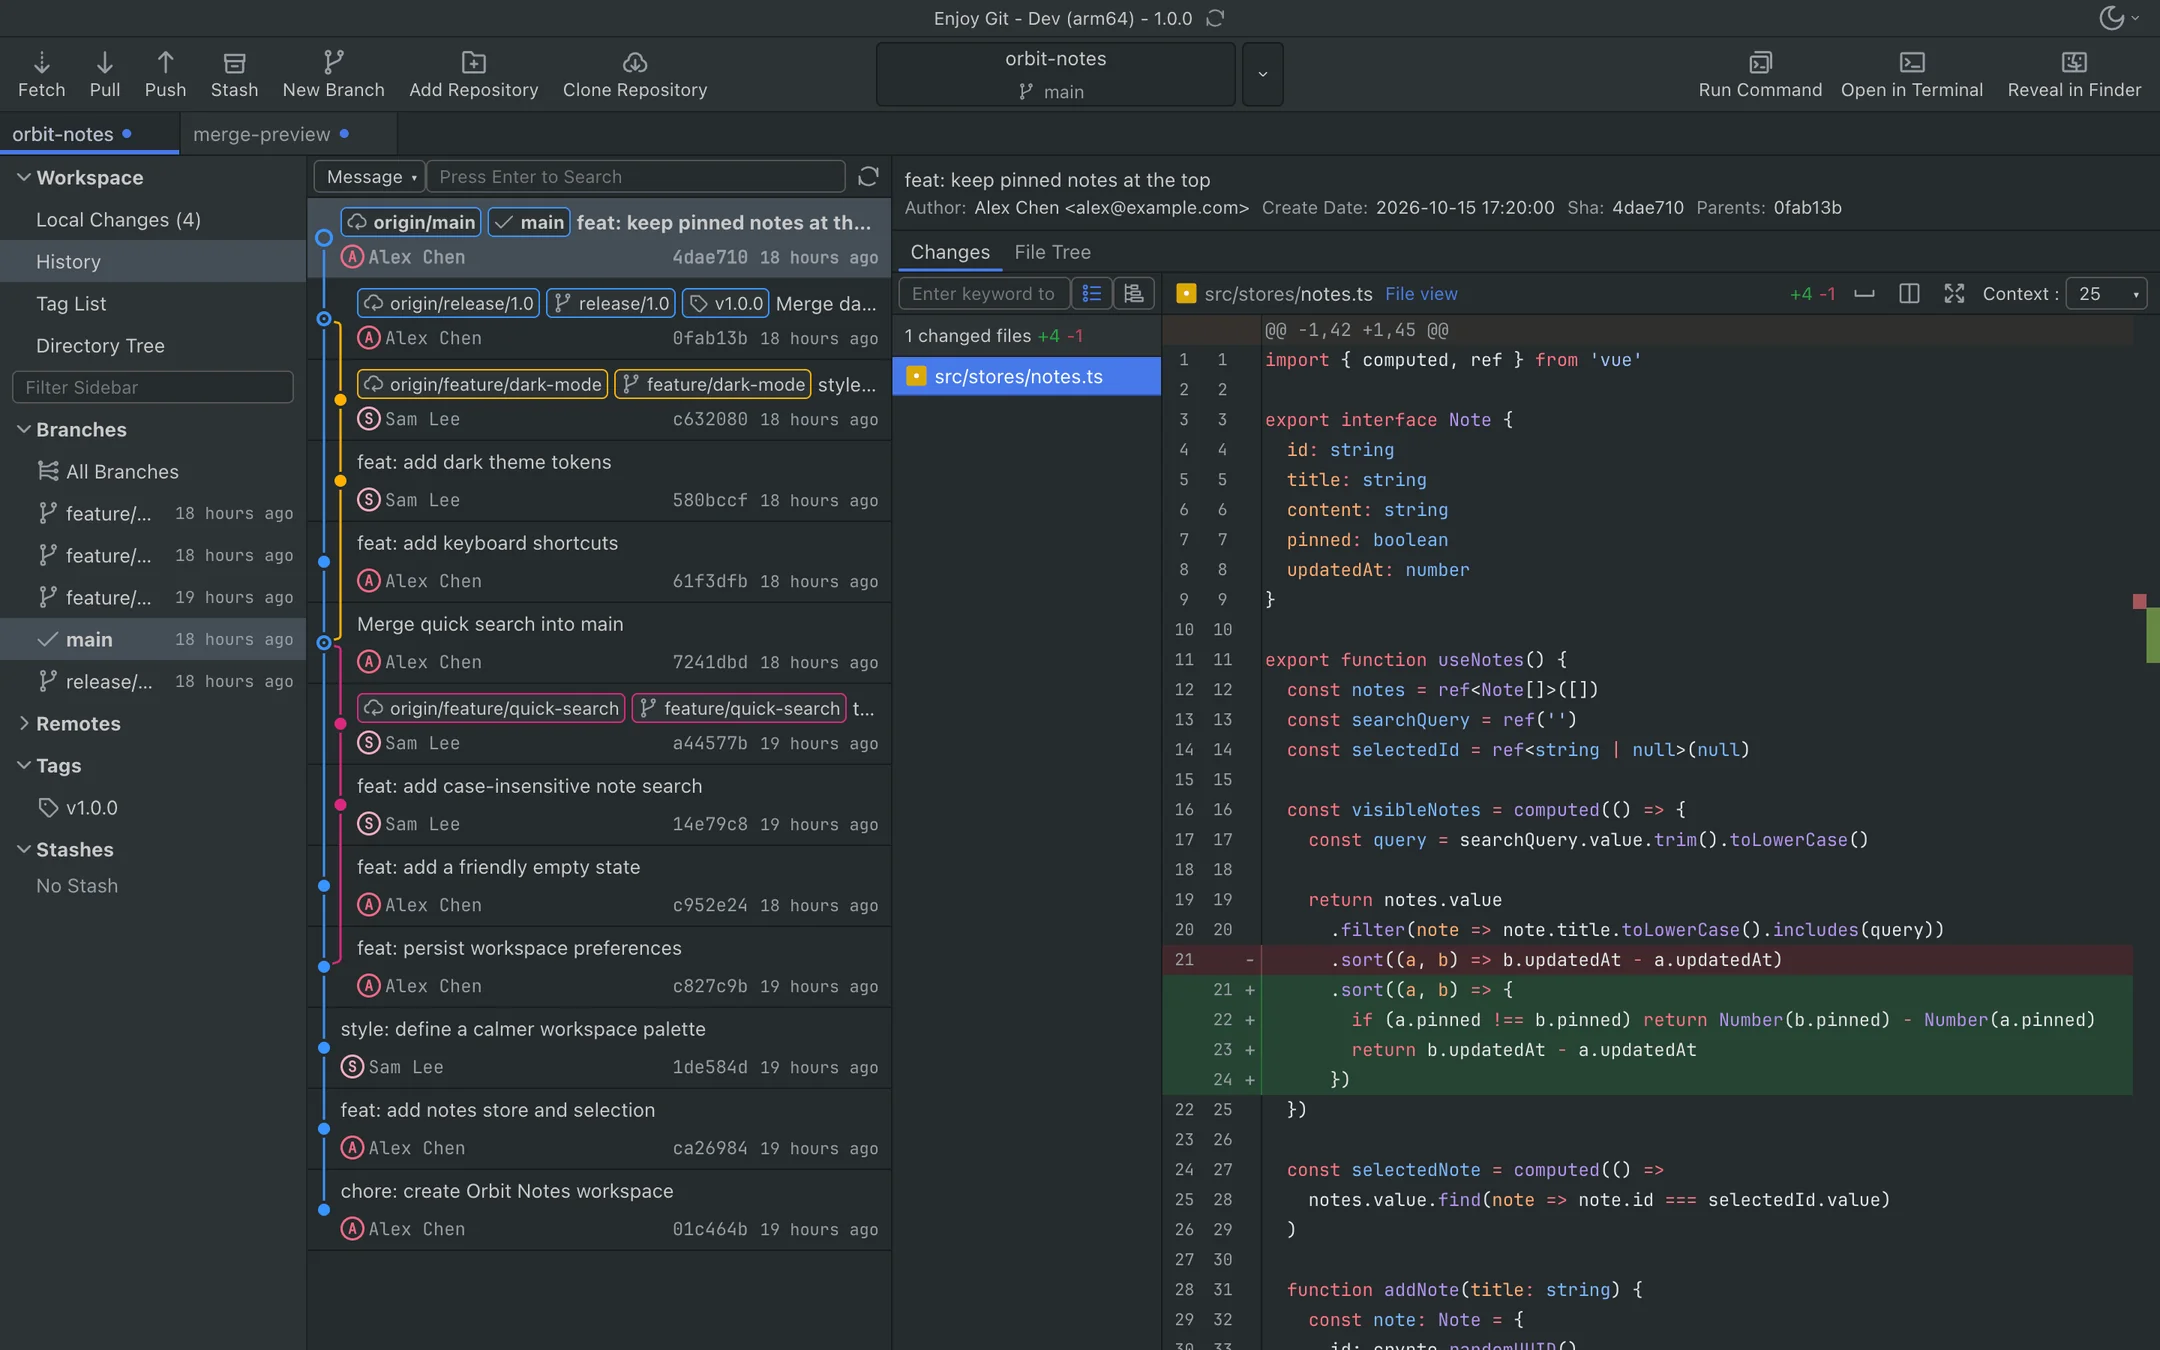Open Tag List in the sidebar

point(153,303)
